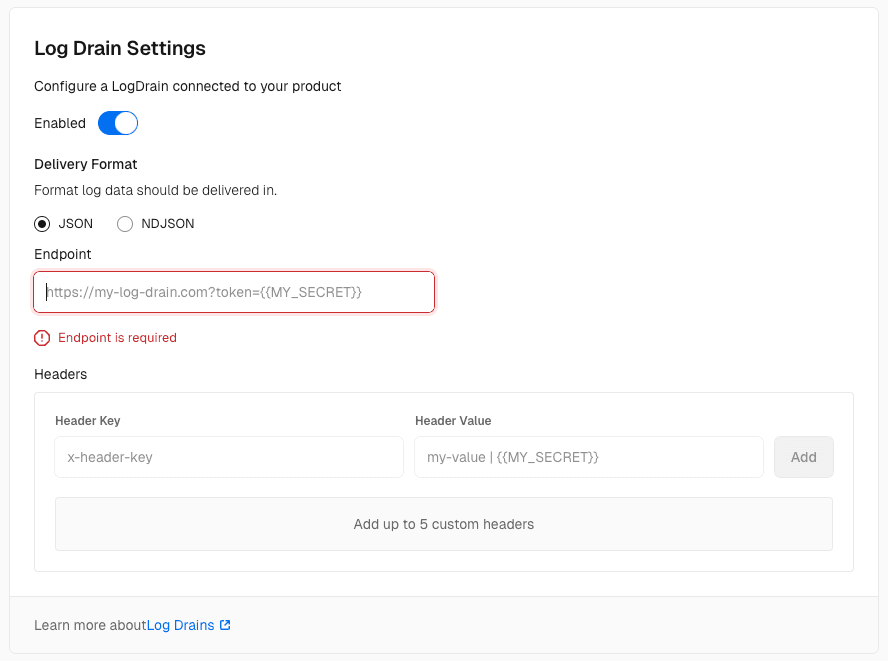888x661 pixels.
Task: Select the JSON radio button
Action: click(x=42, y=224)
